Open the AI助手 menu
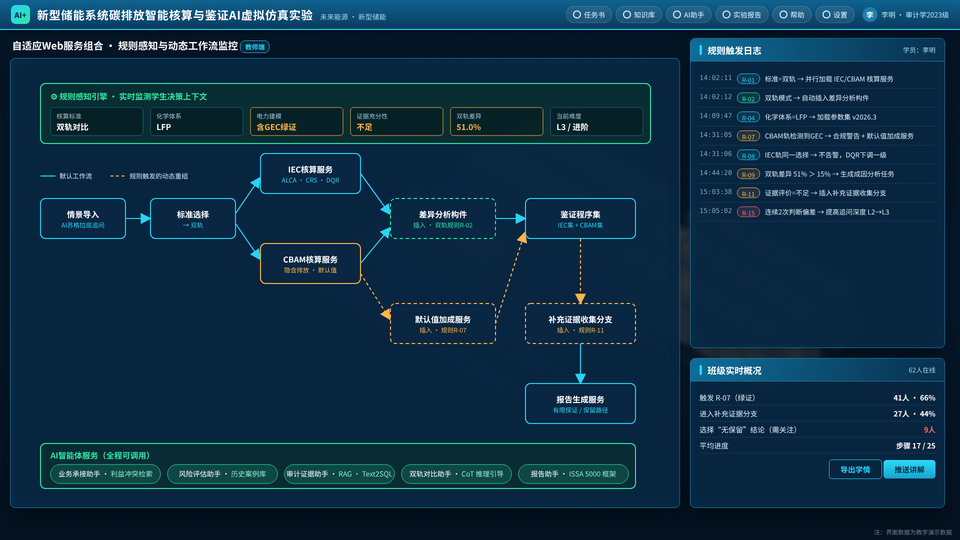The image size is (960, 540). tap(688, 15)
